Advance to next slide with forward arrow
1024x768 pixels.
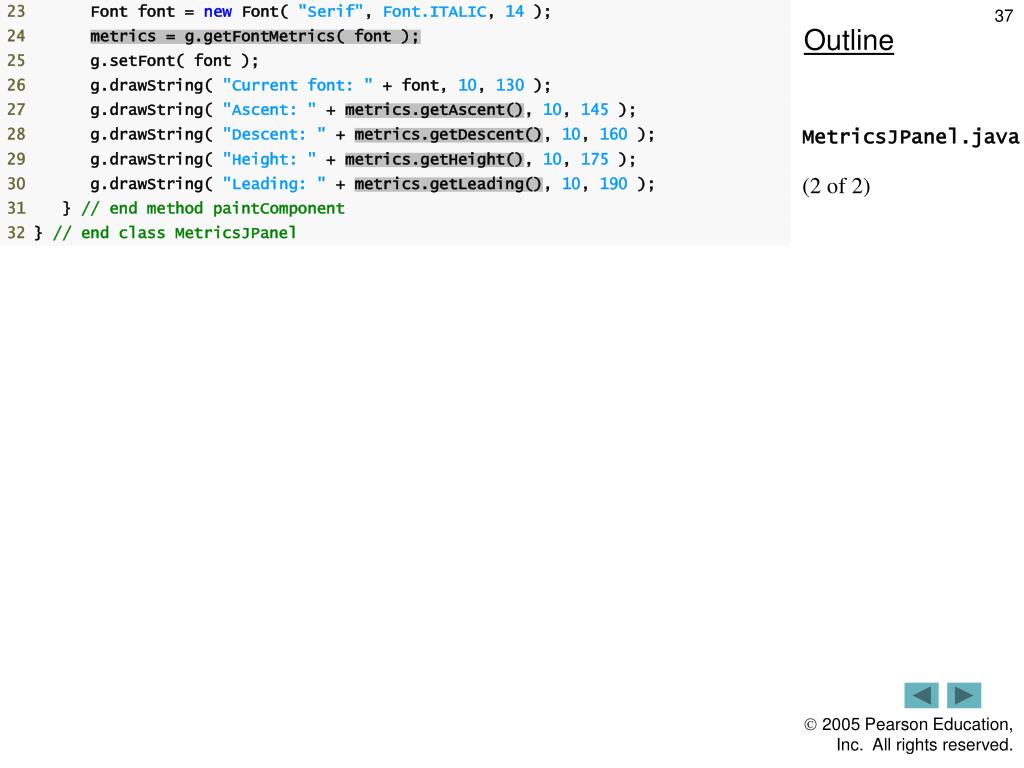964,695
